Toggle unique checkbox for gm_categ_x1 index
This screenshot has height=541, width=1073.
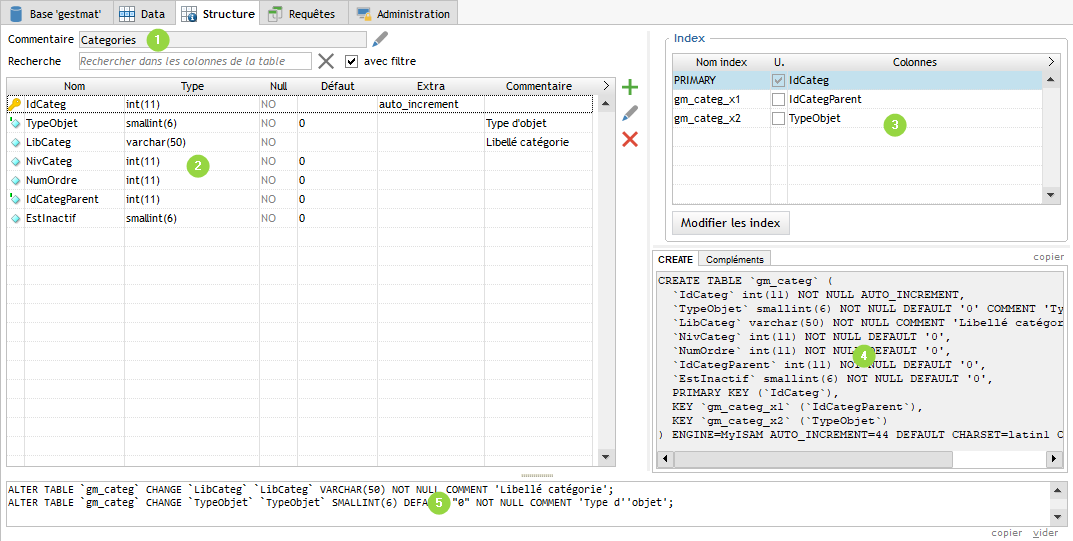tap(778, 99)
